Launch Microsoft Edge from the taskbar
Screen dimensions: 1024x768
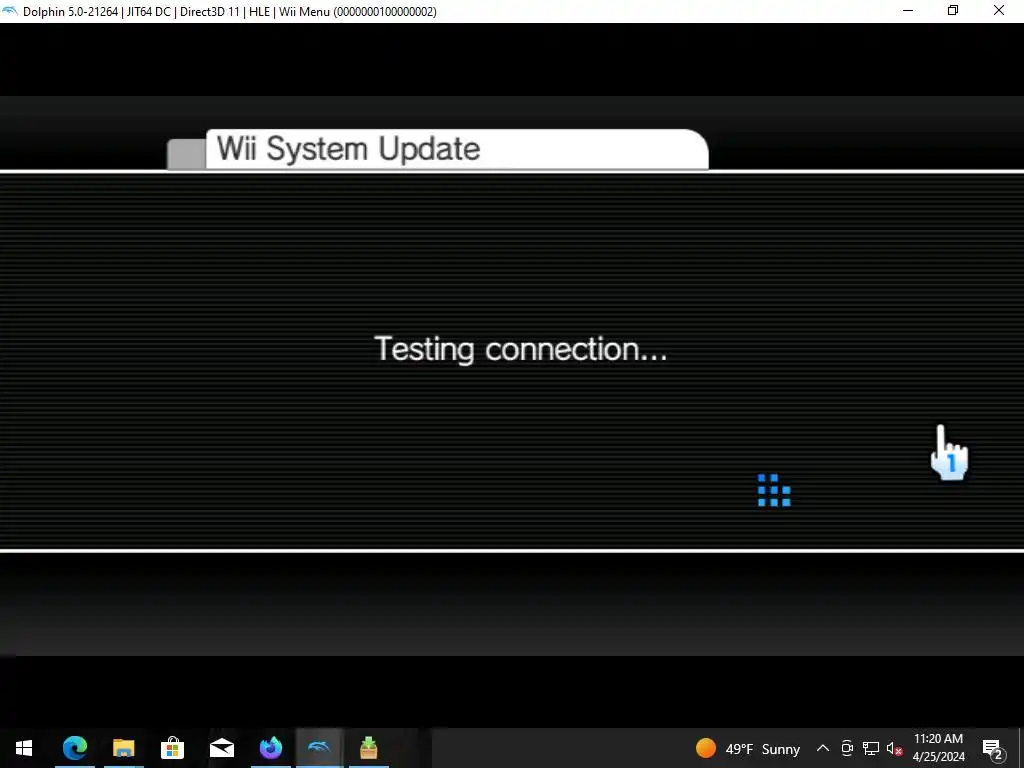[x=75, y=748]
